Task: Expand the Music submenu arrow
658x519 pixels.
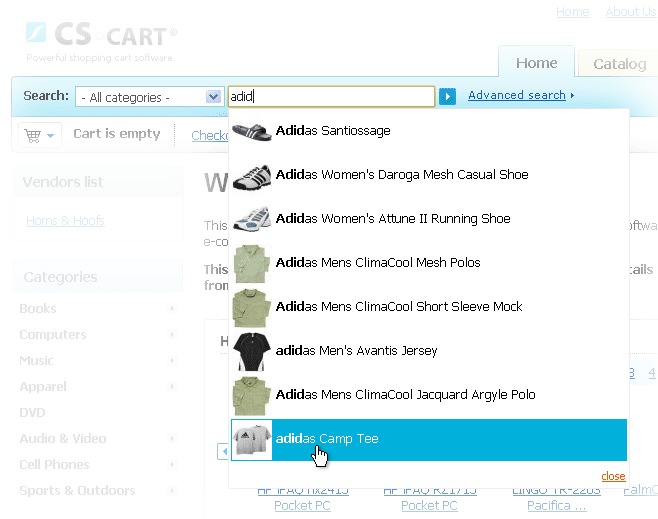Action: coord(172,360)
